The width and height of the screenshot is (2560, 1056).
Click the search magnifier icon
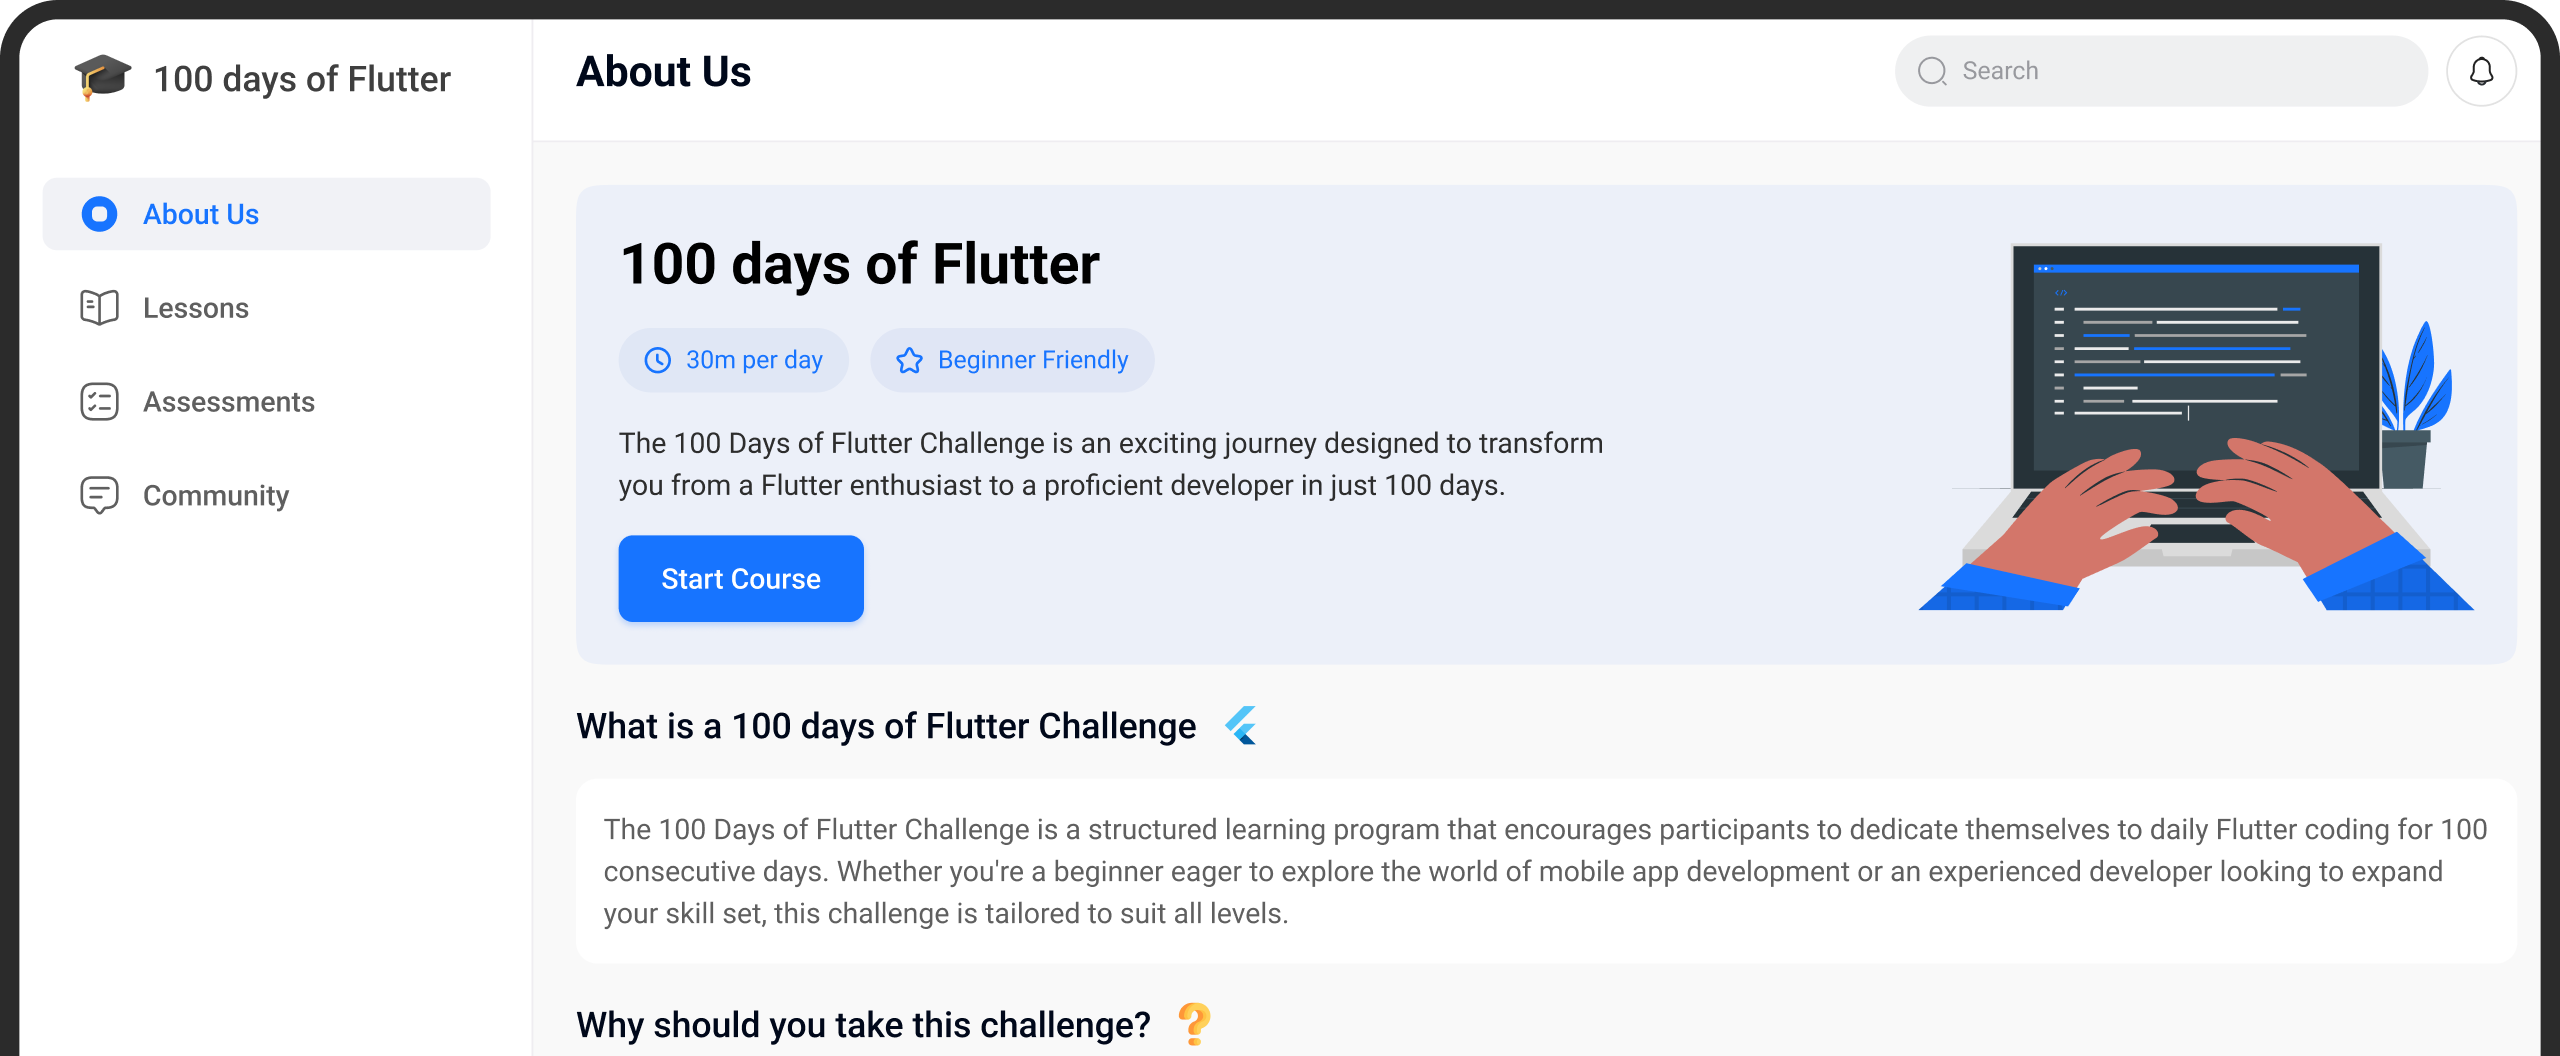point(1932,71)
